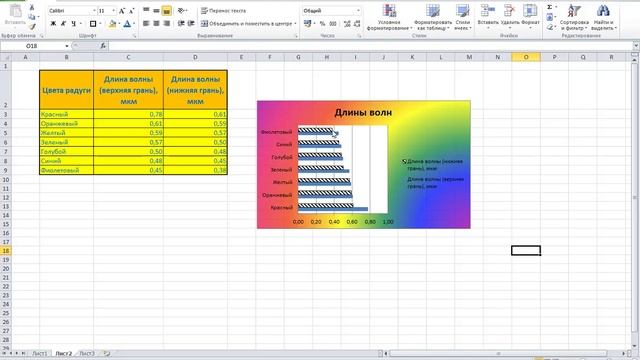Click into the formula bar input
The width and height of the screenshot is (640, 360).
click(x=369, y=46)
